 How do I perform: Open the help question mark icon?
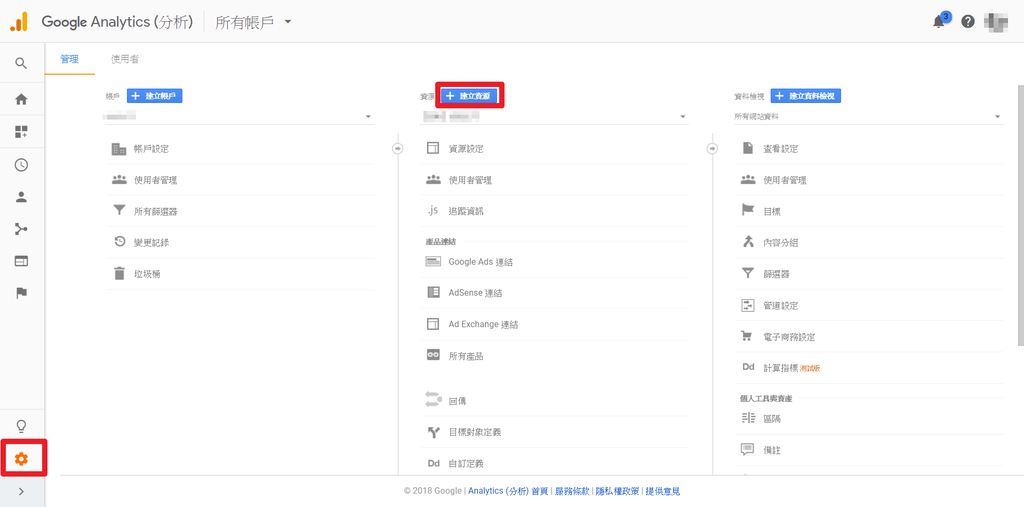click(x=968, y=22)
